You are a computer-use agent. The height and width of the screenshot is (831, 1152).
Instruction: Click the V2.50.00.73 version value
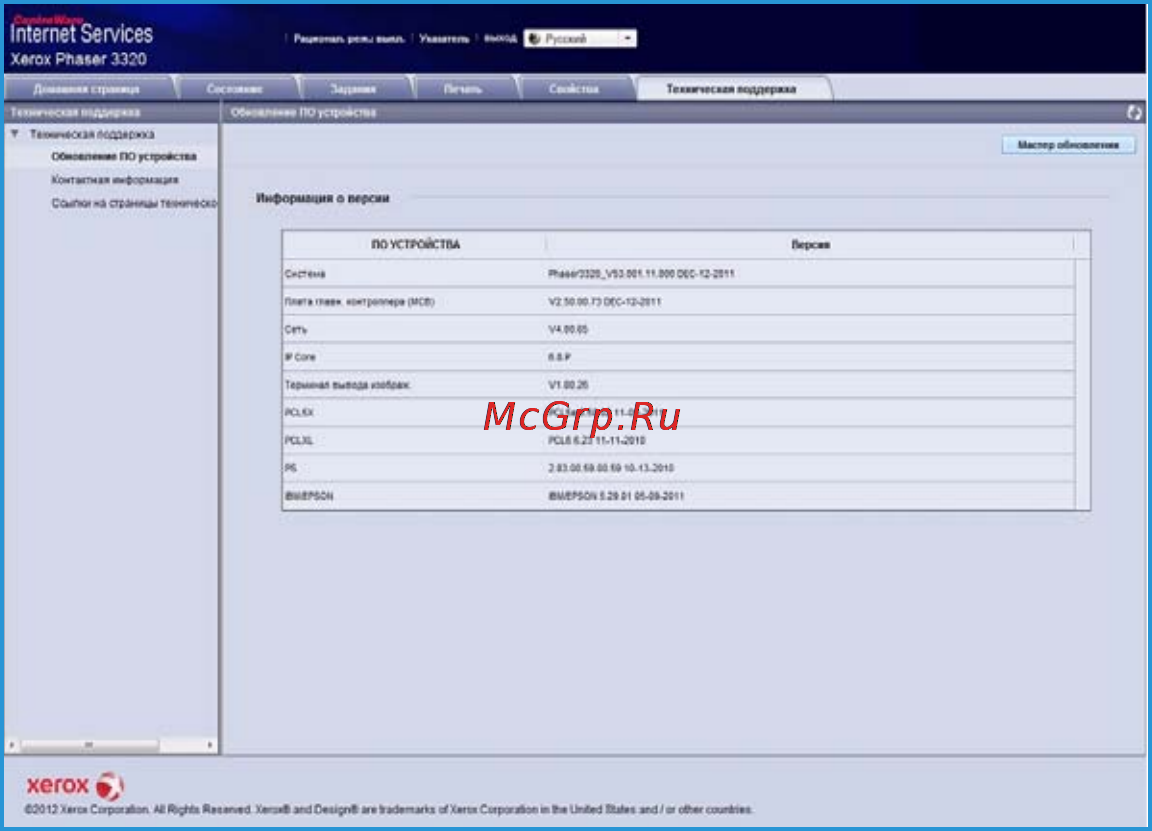tap(604, 302)
